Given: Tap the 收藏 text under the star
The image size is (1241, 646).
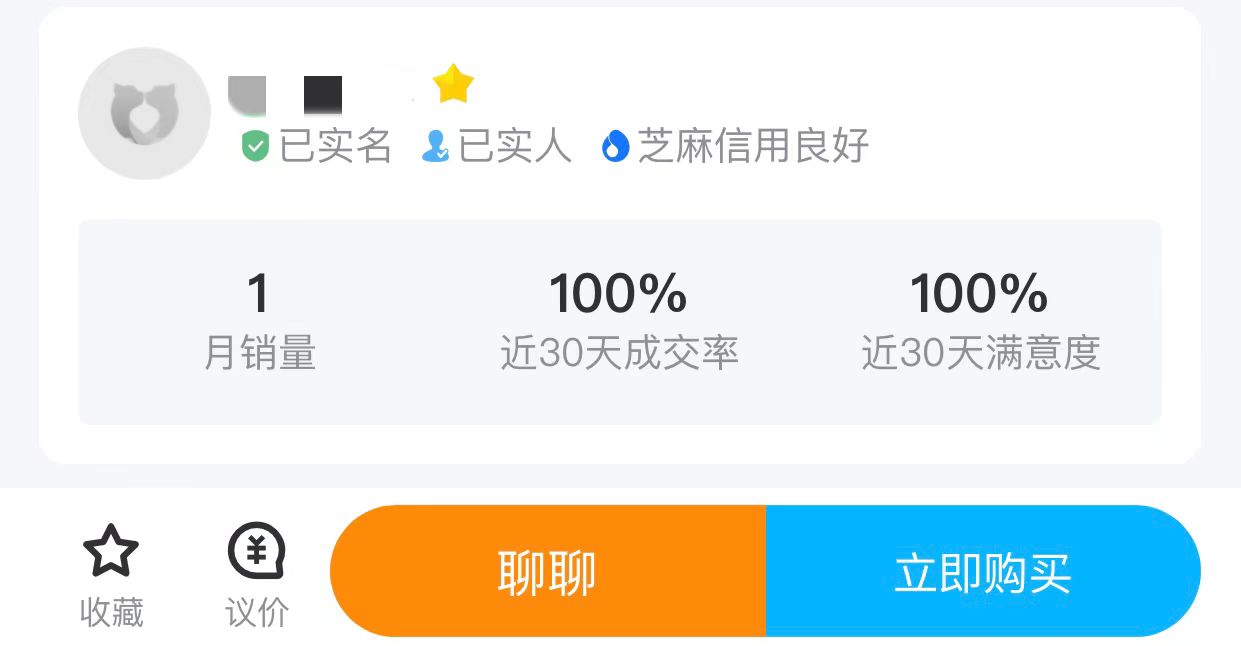Looking at the screenshot, I should tap(111, 612).
